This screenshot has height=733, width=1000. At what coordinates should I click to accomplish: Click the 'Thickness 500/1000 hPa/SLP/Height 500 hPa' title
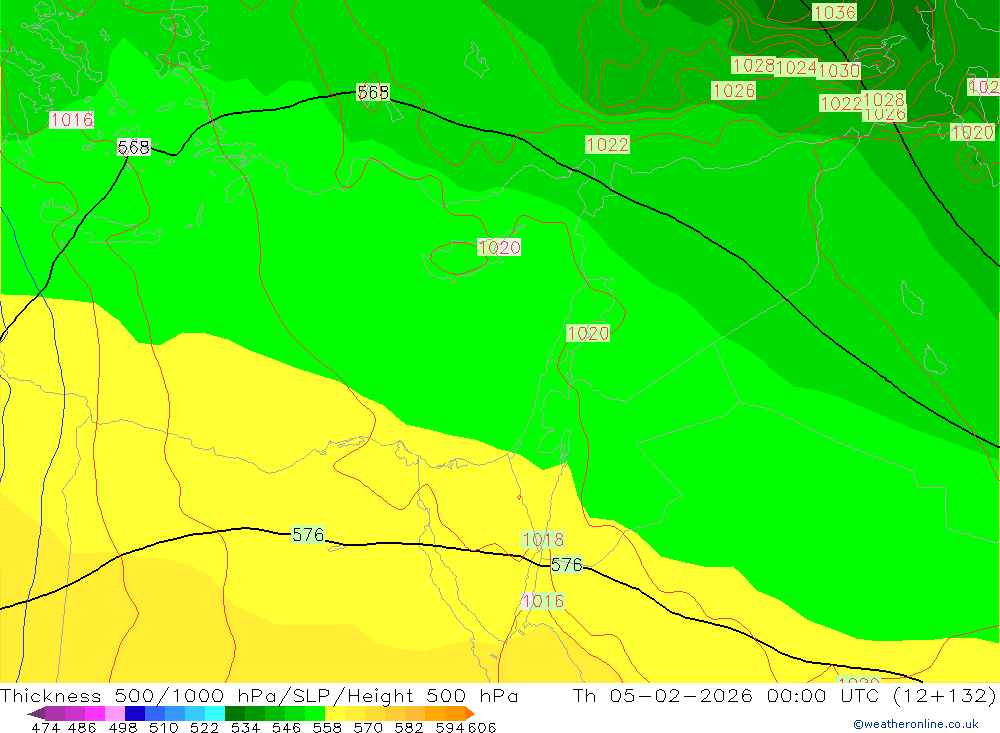259,695
